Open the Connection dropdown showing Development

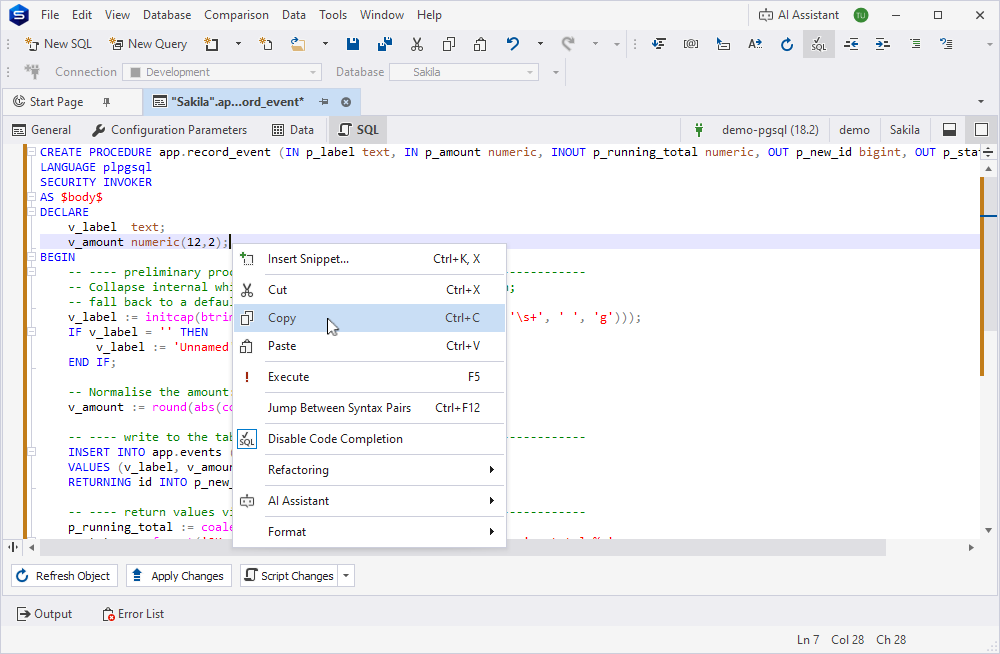click(221, 72)
